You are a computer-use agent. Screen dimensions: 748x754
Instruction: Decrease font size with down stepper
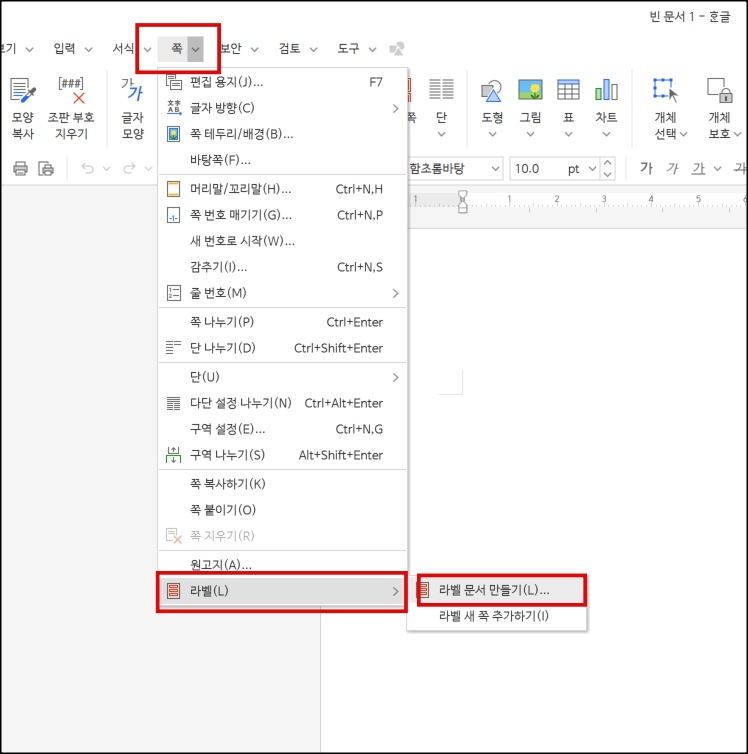click(607, 175)
